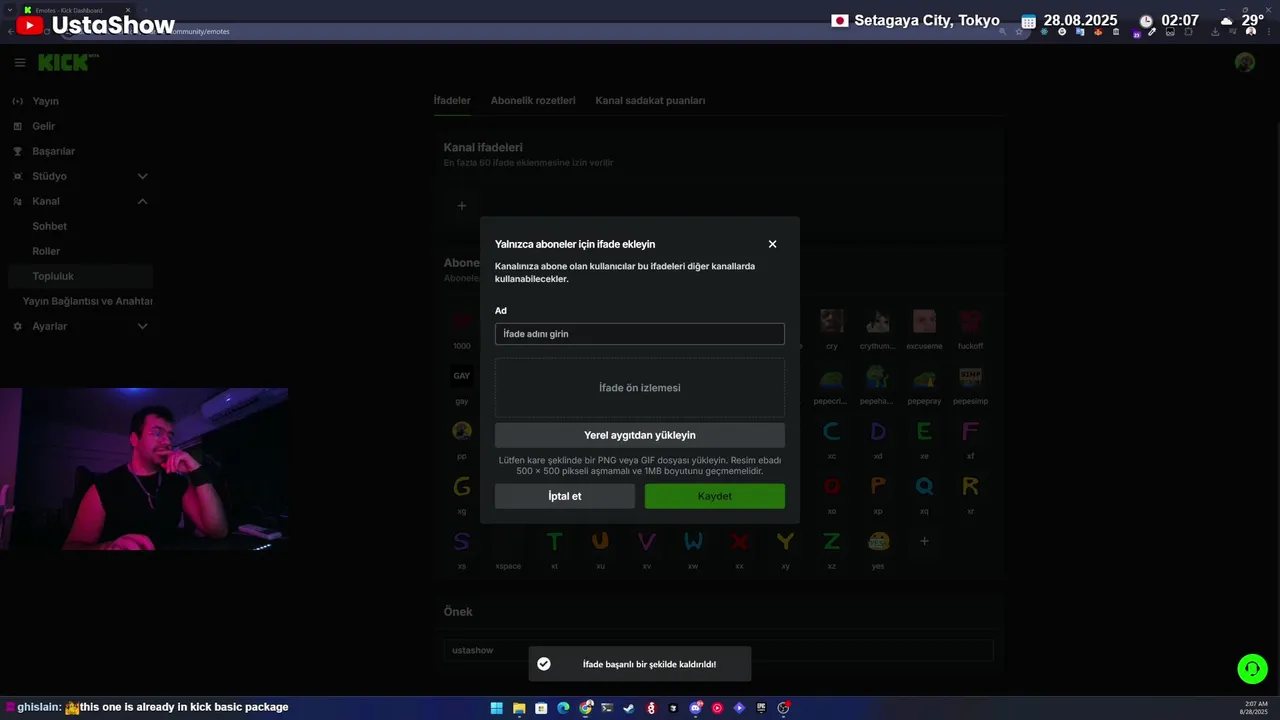Open the hamburger menu next to Kick logo
The image size is (1280, 720).
click(20, 63)
